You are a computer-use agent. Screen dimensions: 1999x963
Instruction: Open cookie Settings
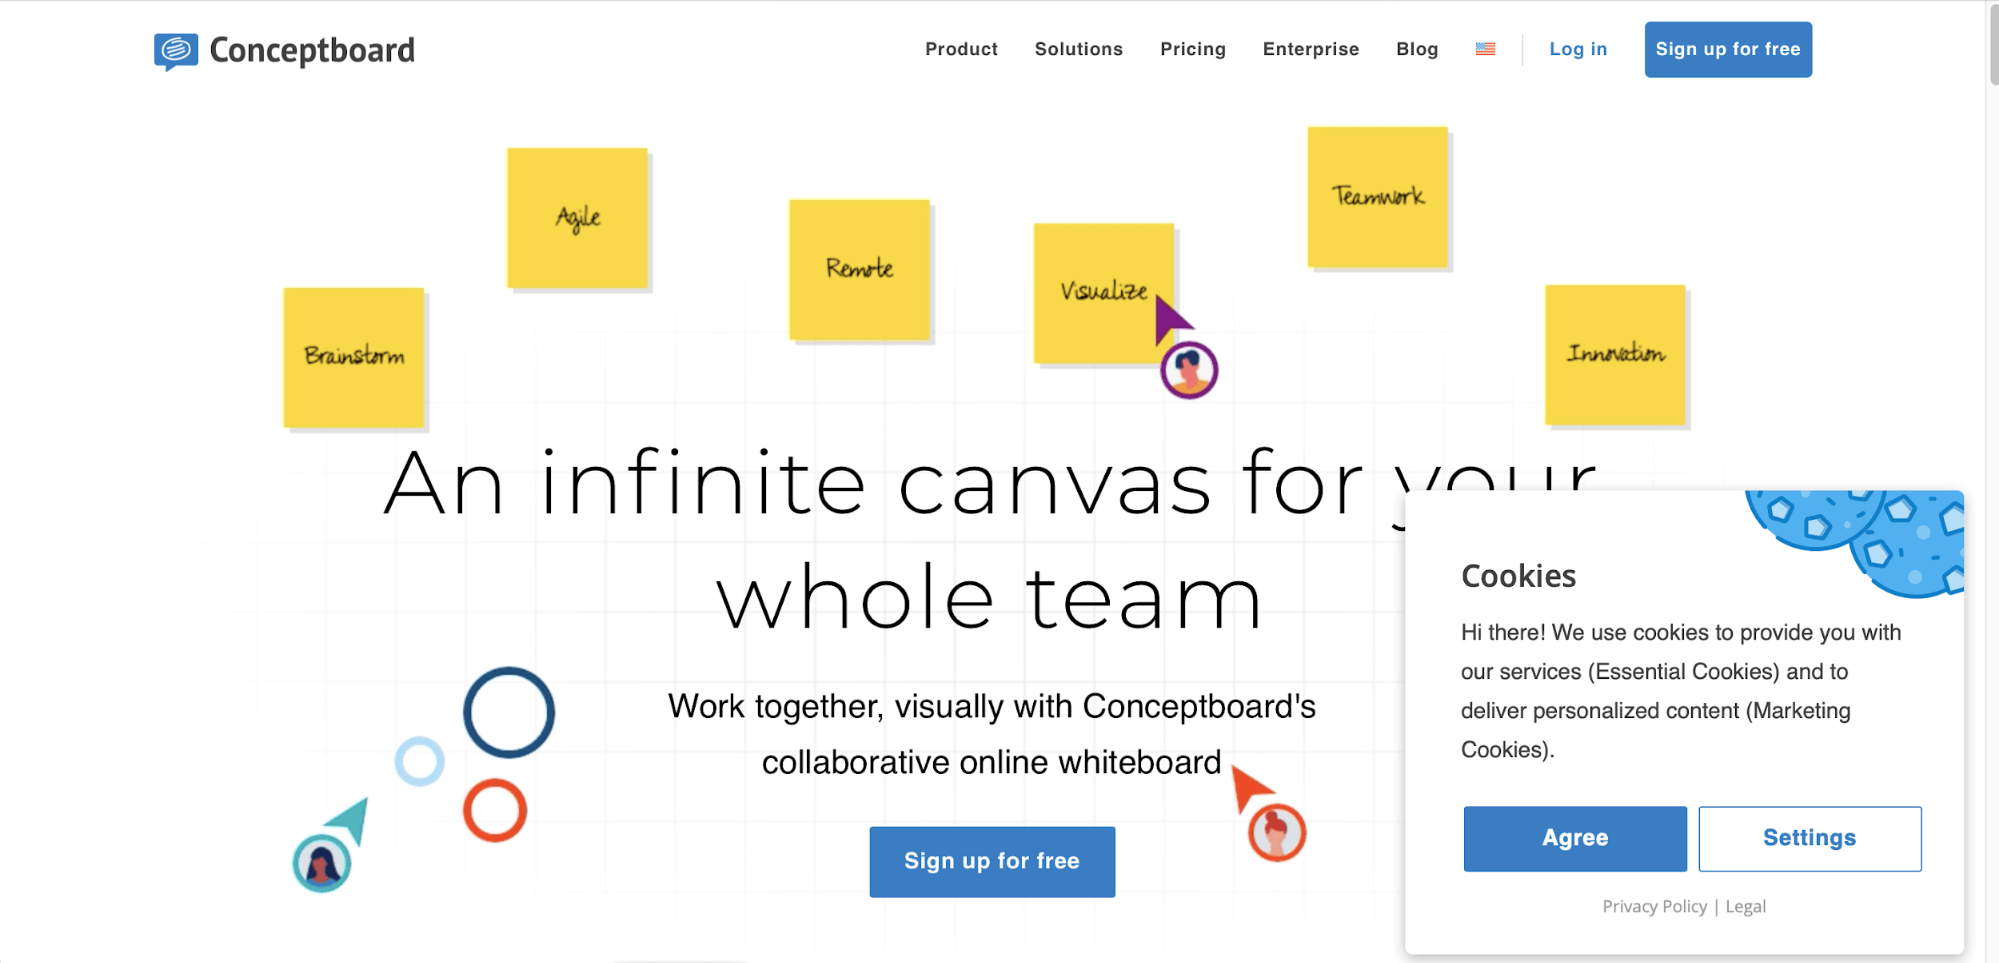tap(1808, 838)
